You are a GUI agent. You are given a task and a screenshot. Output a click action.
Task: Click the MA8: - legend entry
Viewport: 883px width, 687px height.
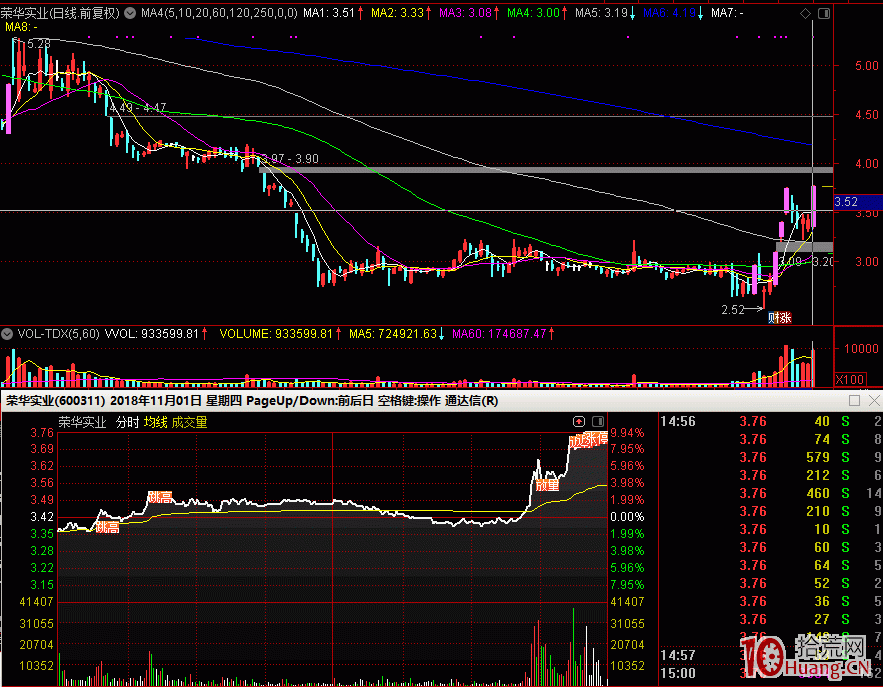pos(21,26)
